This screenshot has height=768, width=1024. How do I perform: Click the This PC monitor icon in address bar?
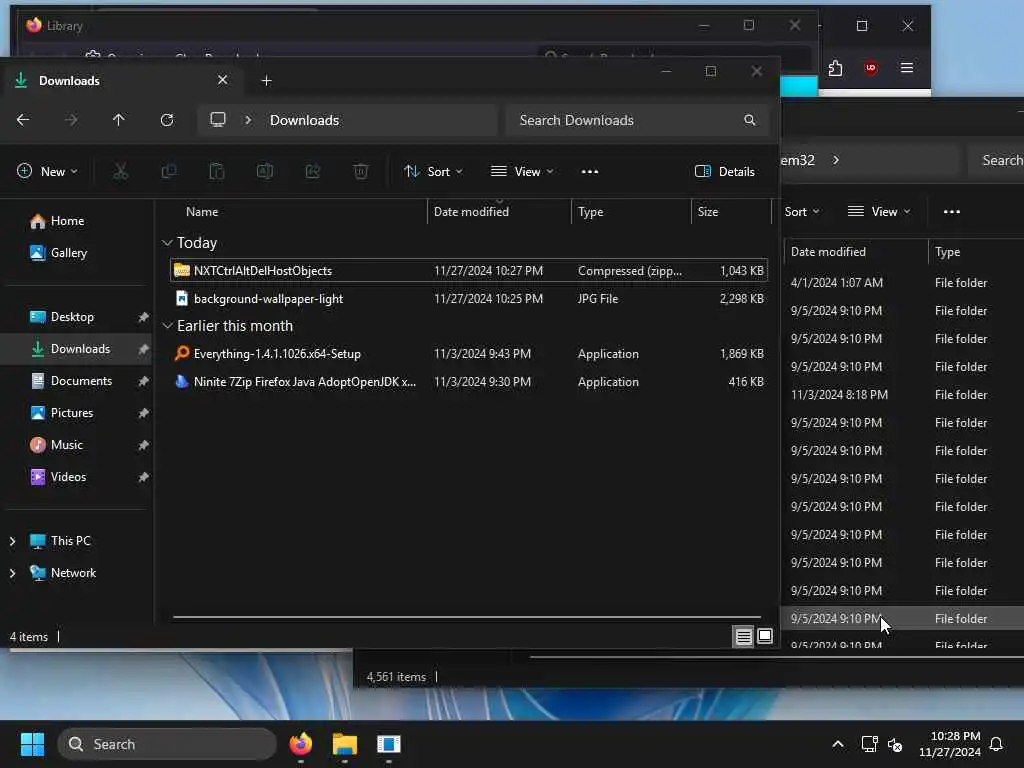217,120
